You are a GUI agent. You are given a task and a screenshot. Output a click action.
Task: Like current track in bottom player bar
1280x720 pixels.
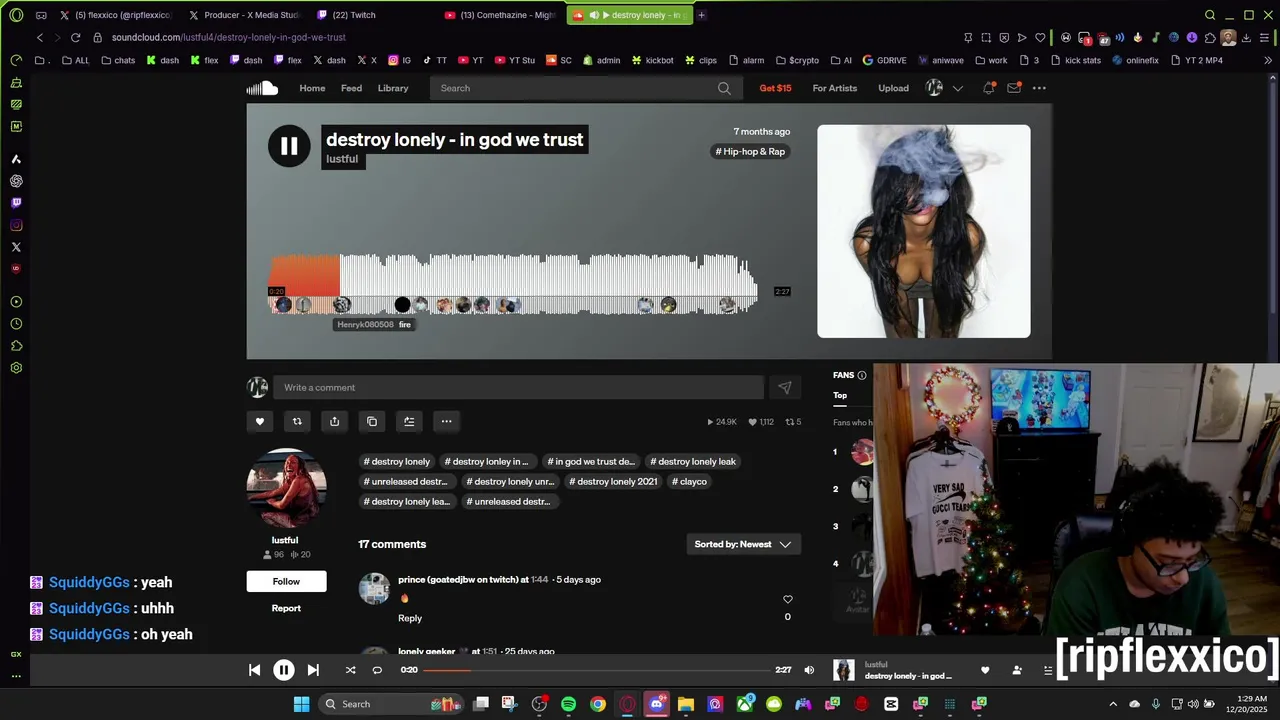985,670
